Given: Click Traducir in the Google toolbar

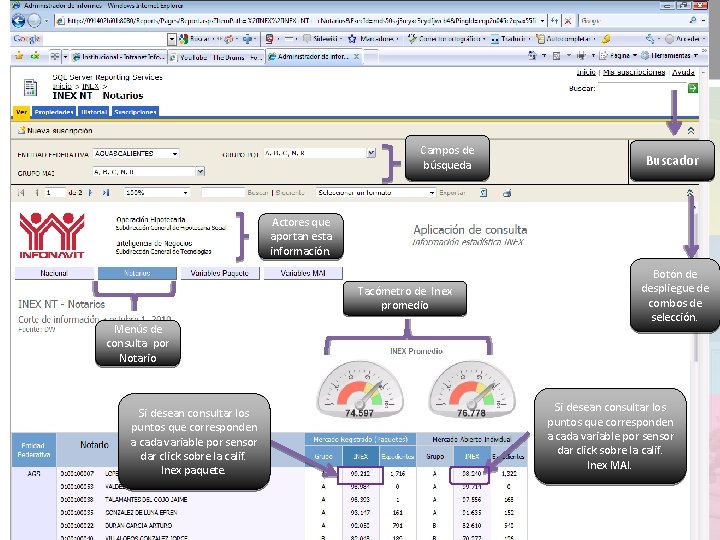Looking at the screenshot, I should point(511,39).
